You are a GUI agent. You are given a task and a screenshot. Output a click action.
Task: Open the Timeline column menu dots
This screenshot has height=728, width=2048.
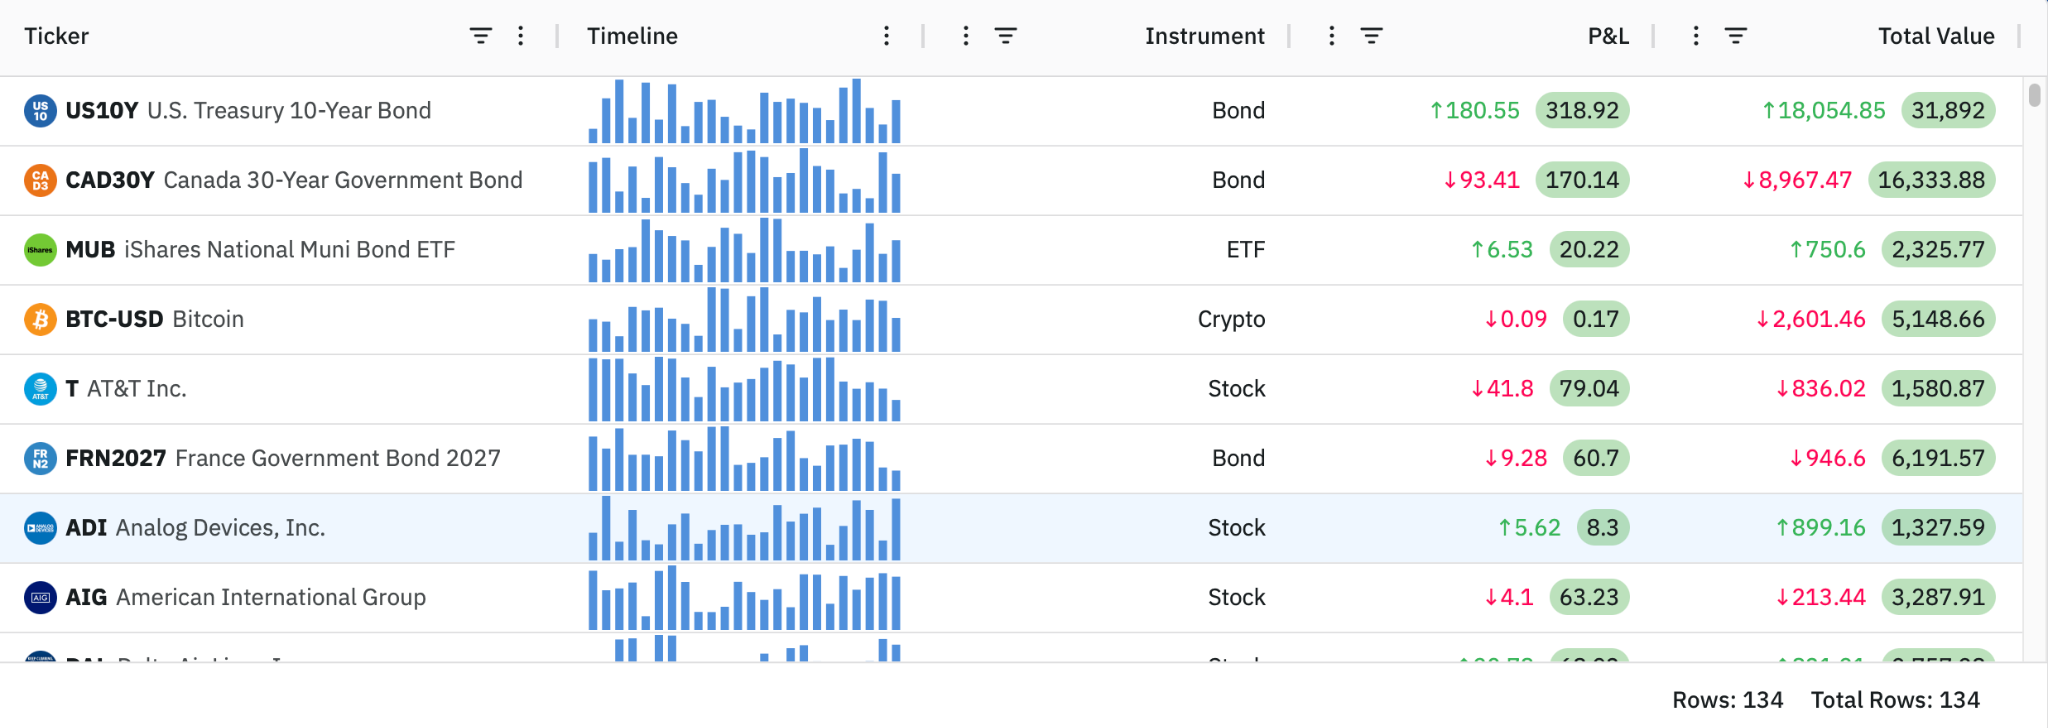pyautogui.click(x=887, y=36)
